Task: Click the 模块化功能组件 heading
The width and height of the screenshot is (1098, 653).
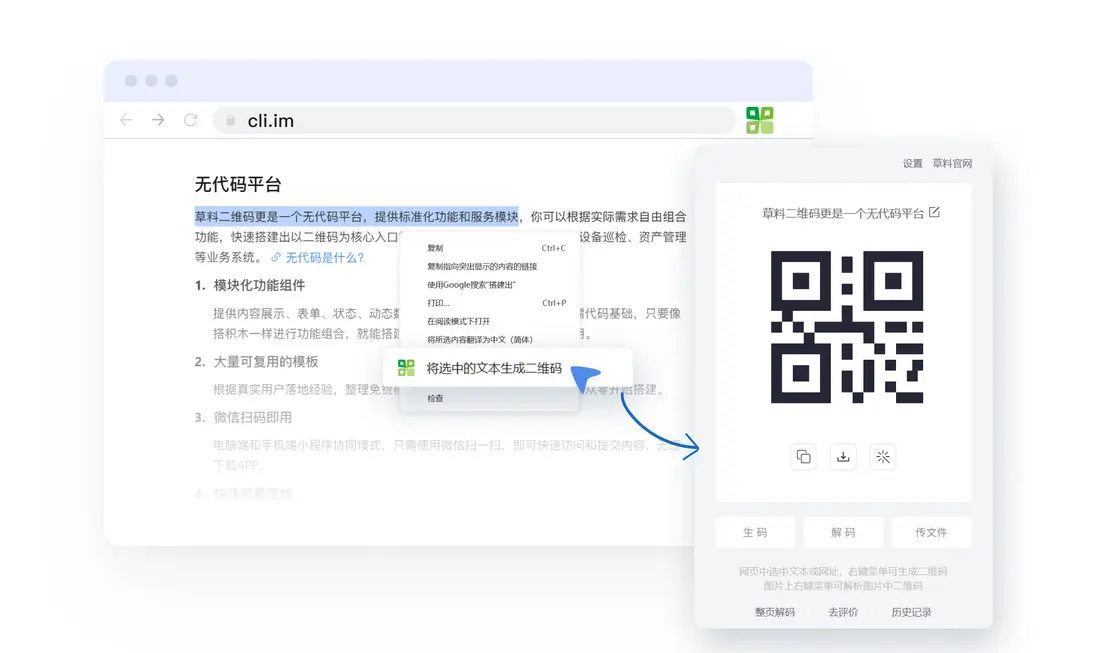Action: click(259, 286)
